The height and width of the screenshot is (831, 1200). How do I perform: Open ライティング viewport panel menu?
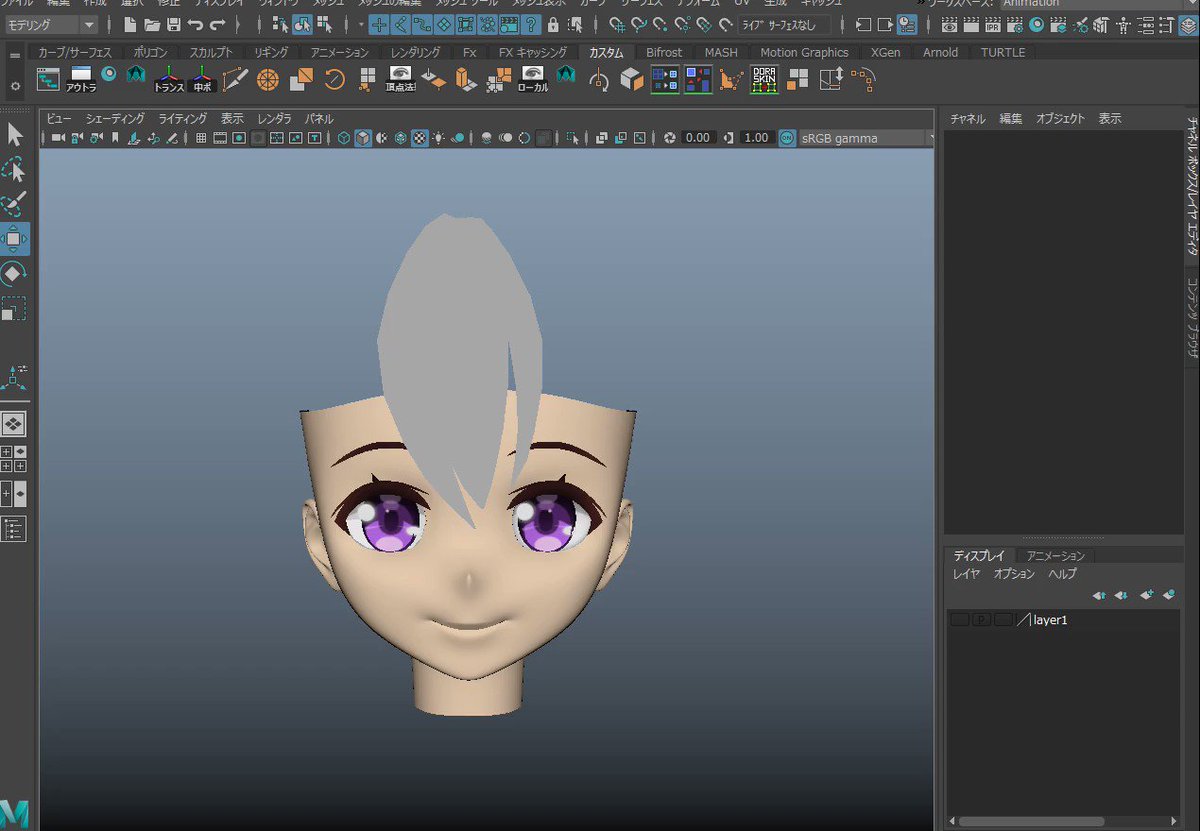pos(182,118)
